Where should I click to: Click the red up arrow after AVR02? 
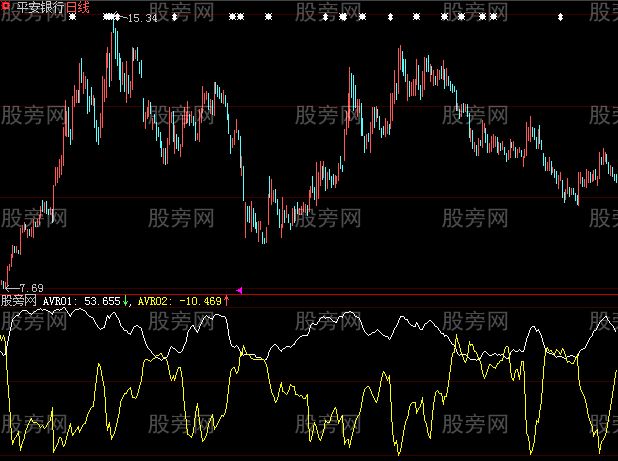(226, 299)
